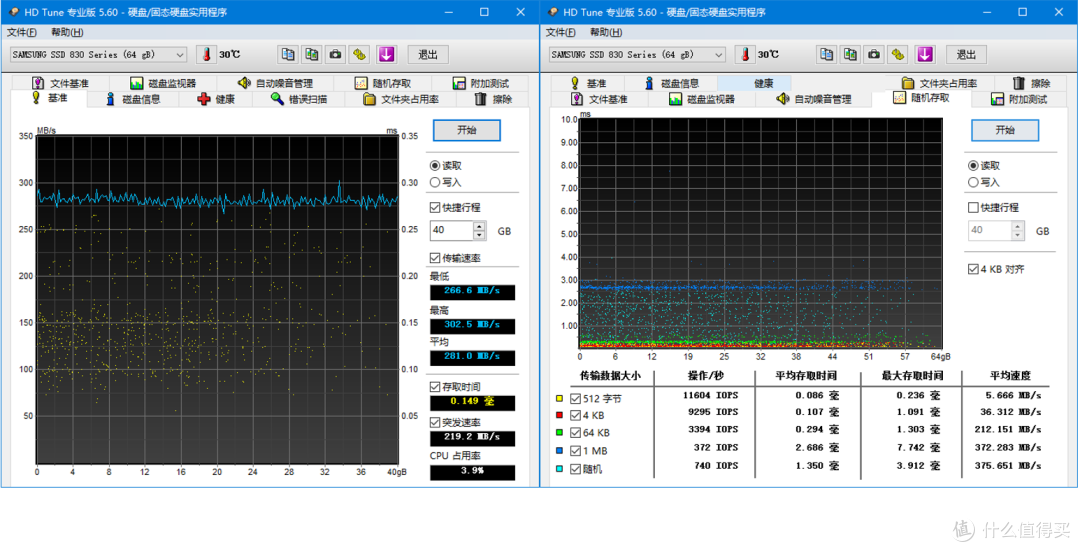Switch to 磁盘信息 tab in 基准 window
Viewport: 1080px width, 552px height.
(133, 99)
